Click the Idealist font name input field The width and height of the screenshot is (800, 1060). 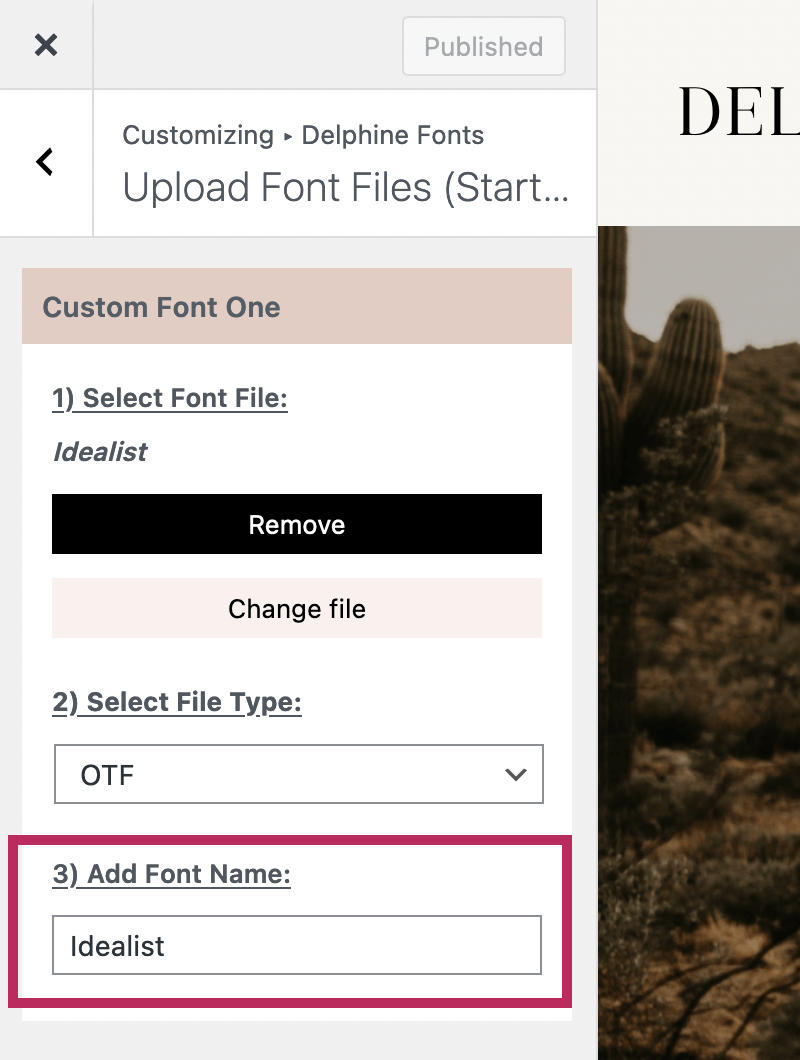click(297, 945)
